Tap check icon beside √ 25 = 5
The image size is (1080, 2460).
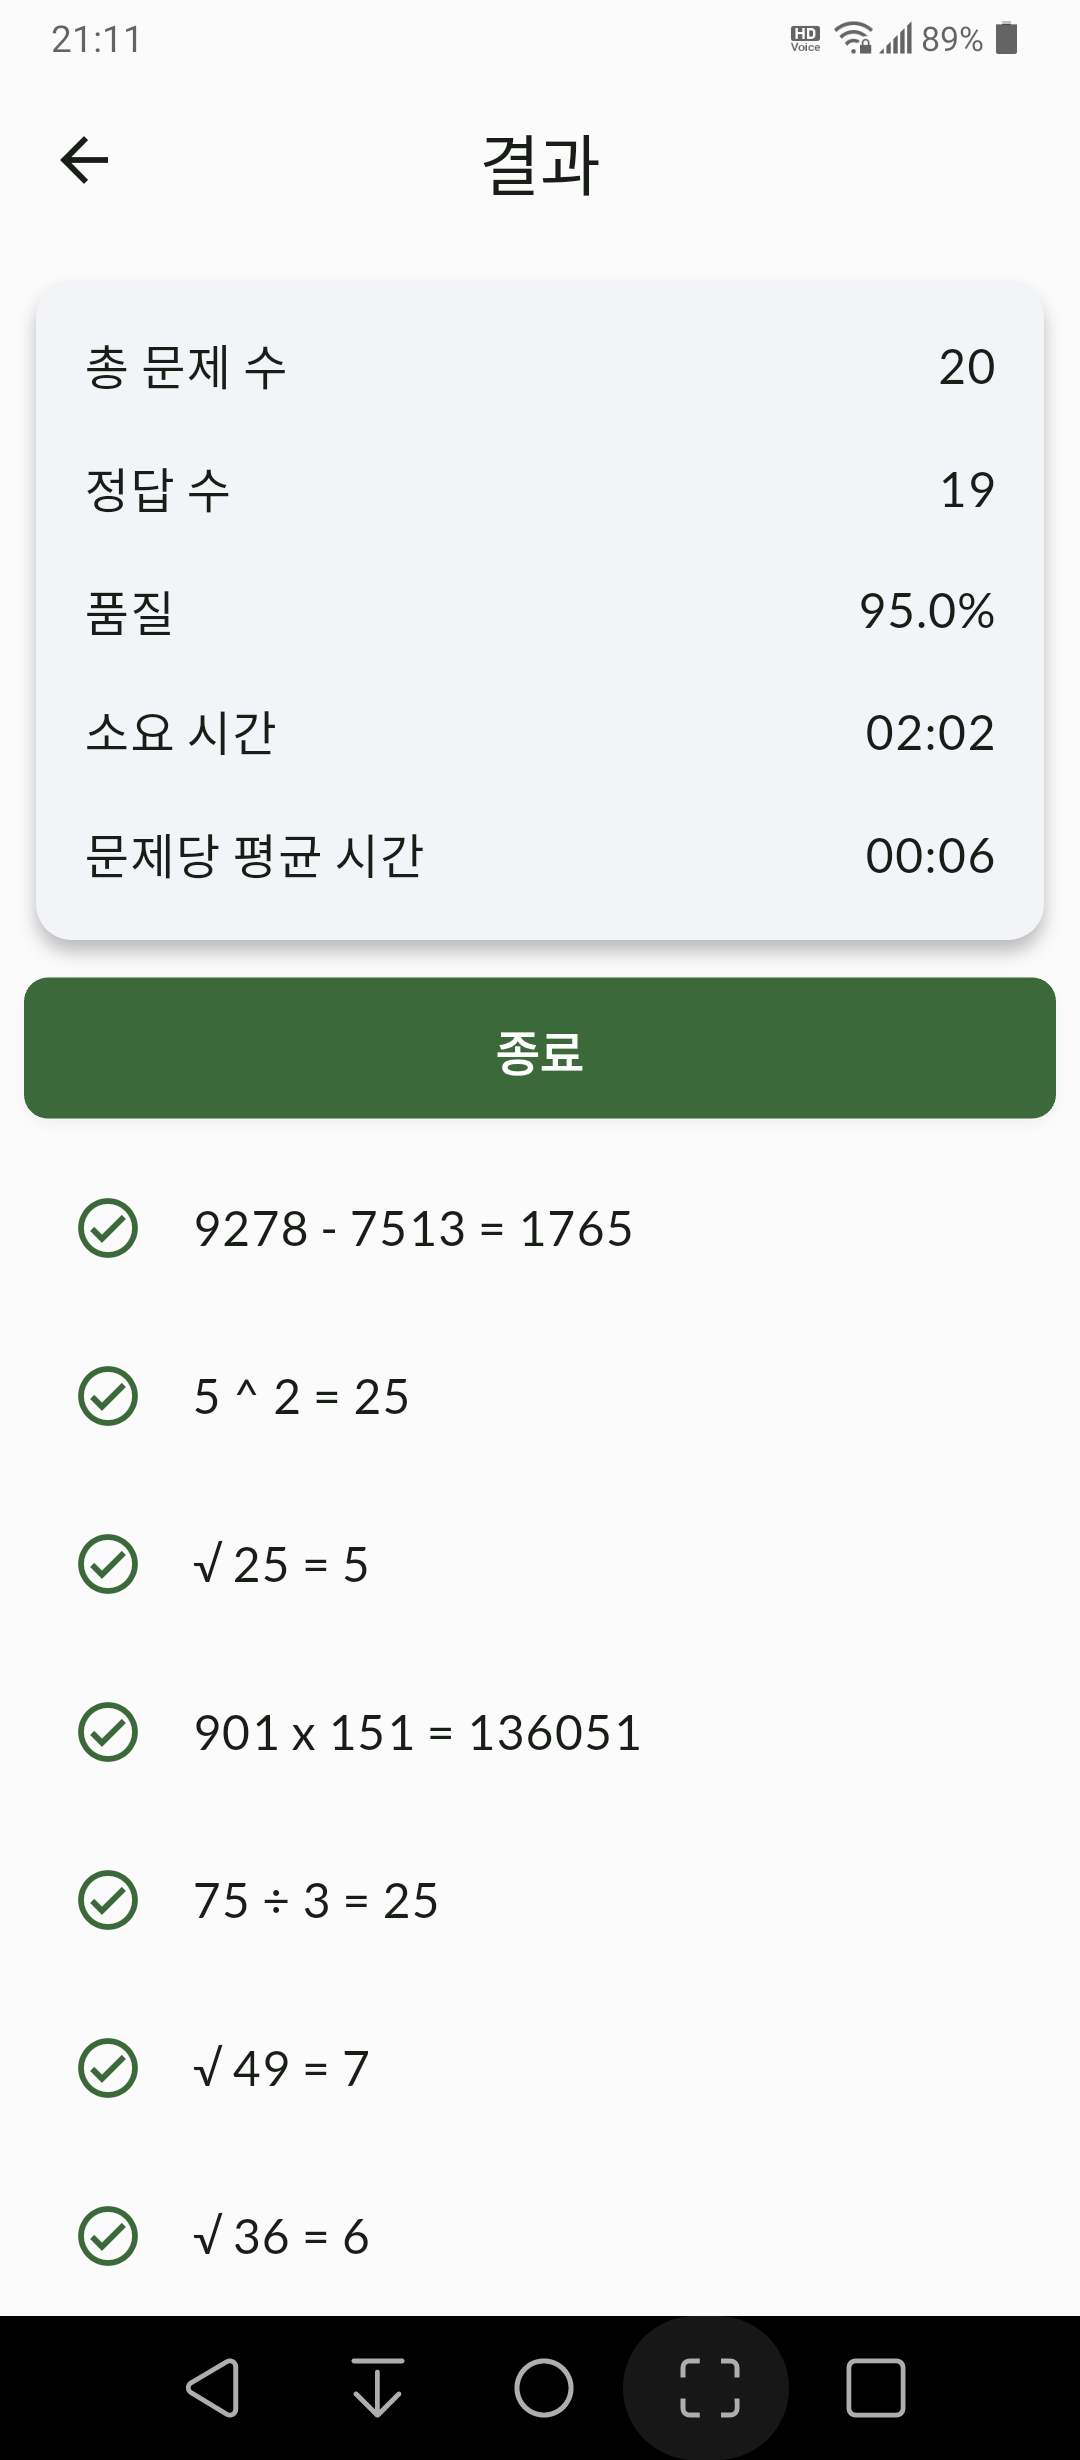108,1564
